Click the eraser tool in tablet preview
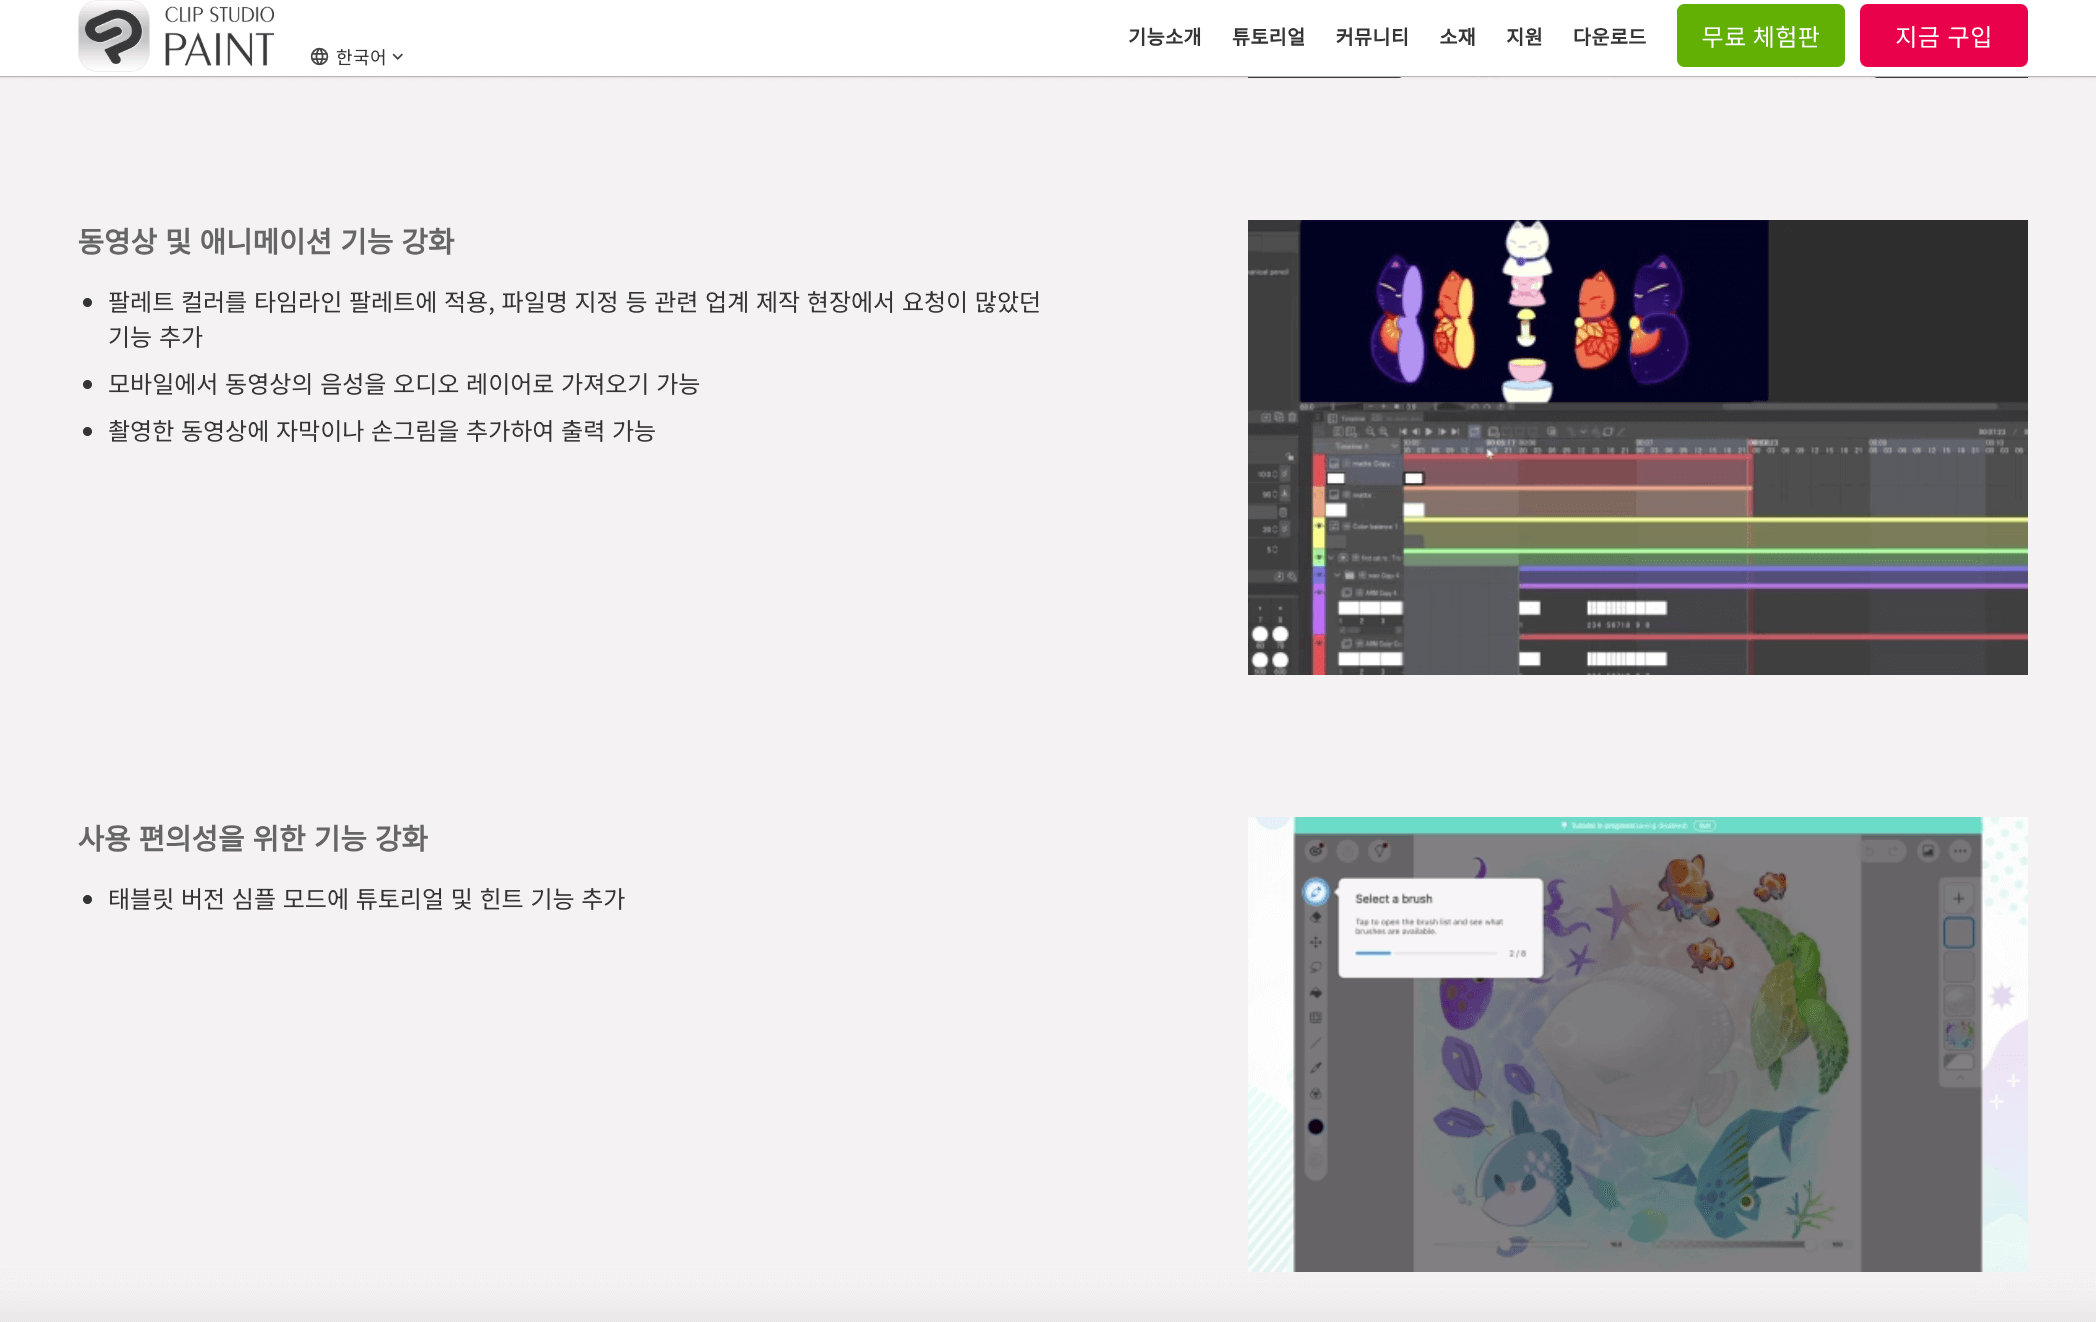Image resolution: width=2096 pixels, height=1322 pixels. (1316, 917)
